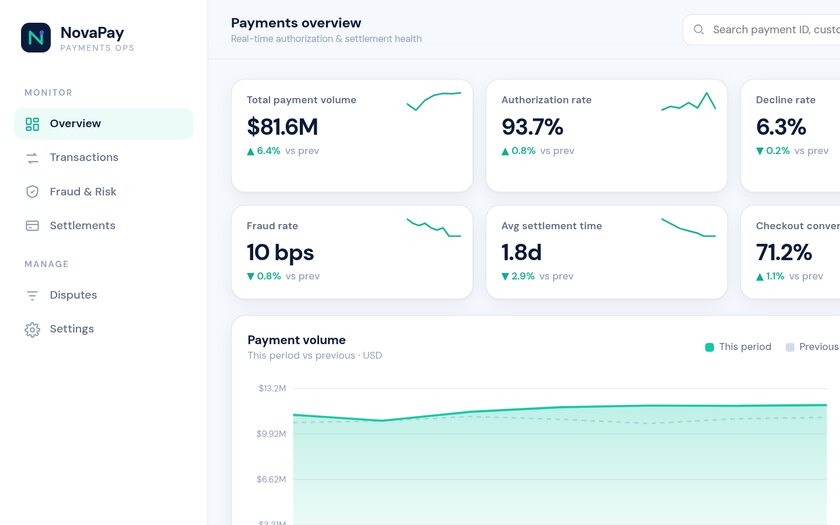840x525 pixels.
Task: Click the 10 bps fraud value
Action: 280,253
